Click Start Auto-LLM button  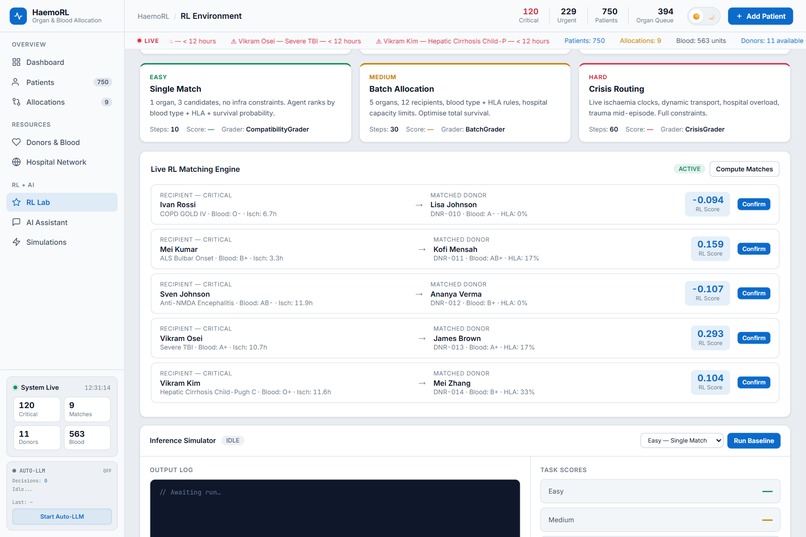tap(62, 516)
